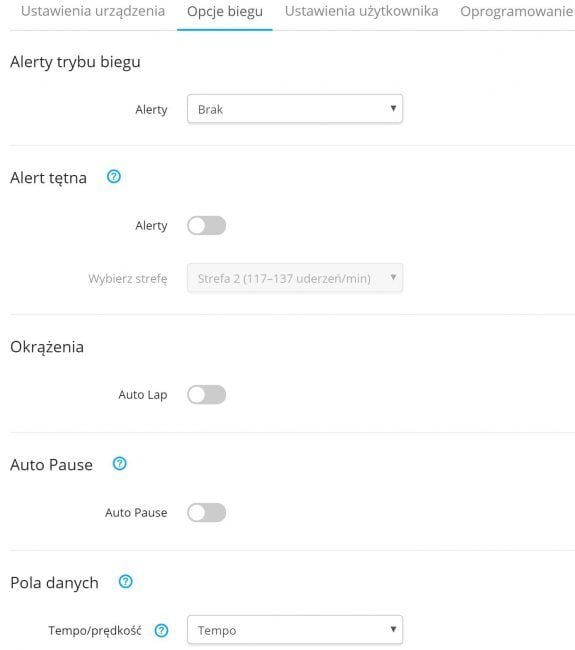Open the Wybierz strefę zone dropdown

[x=295, y=278]
